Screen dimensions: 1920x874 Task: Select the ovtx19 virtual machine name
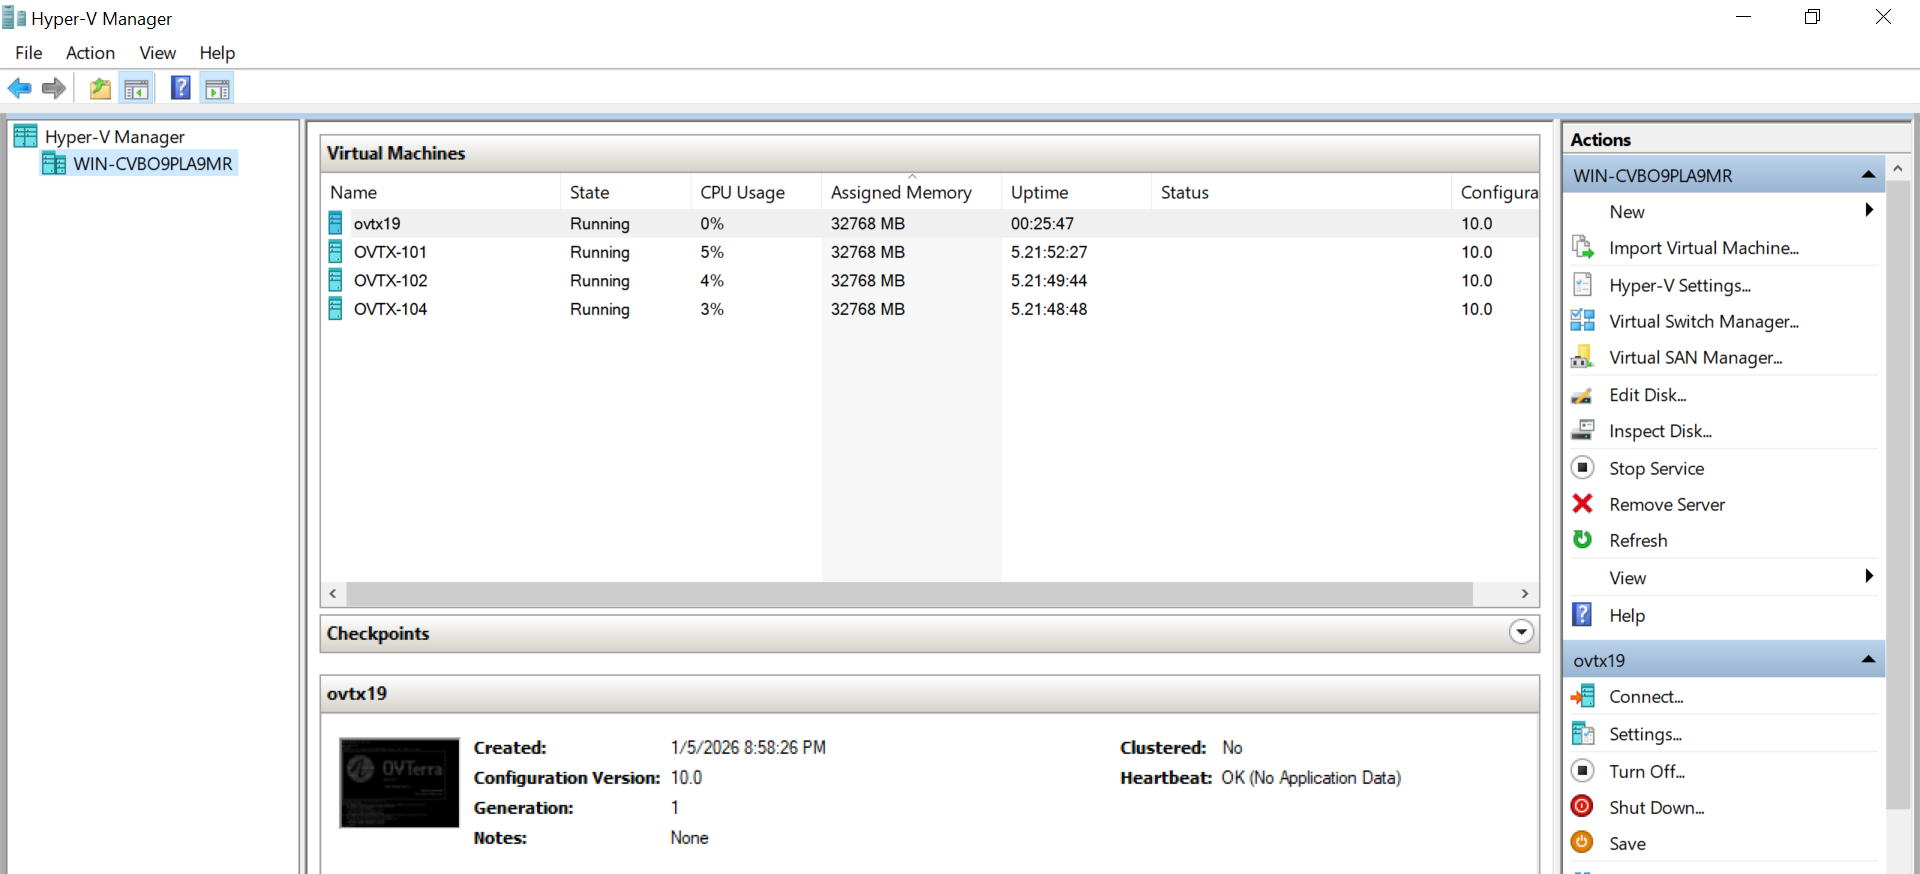pyautogui.click(x=377, y=224)
